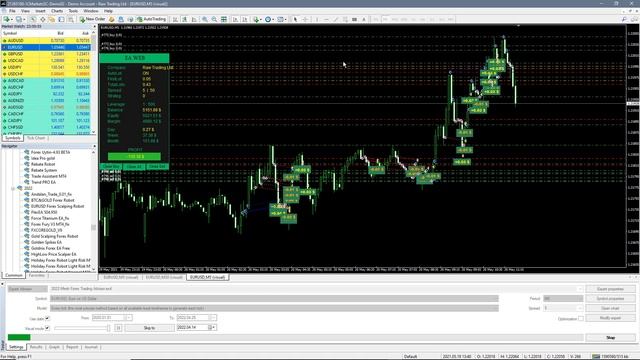Toggle chart auto scroll icon
The image size is (640, 360).
point(236,19)
